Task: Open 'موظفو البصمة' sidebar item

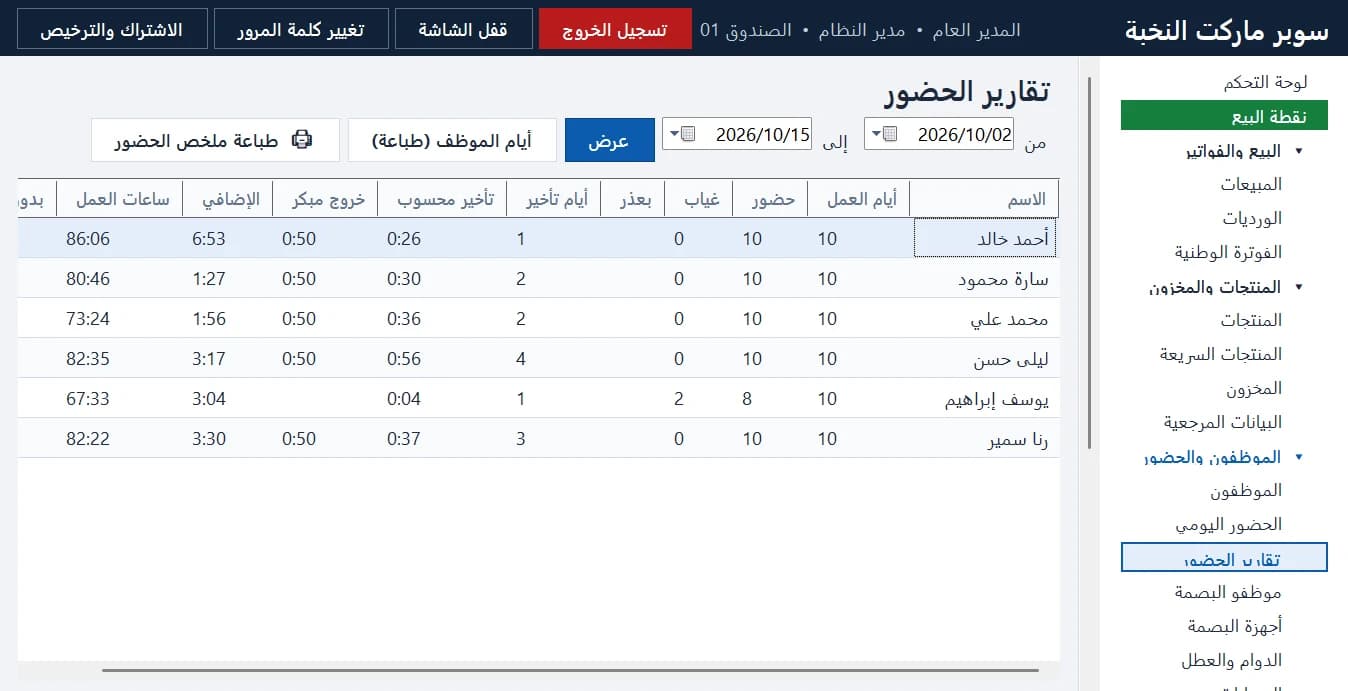Action: pos(1228,593)
